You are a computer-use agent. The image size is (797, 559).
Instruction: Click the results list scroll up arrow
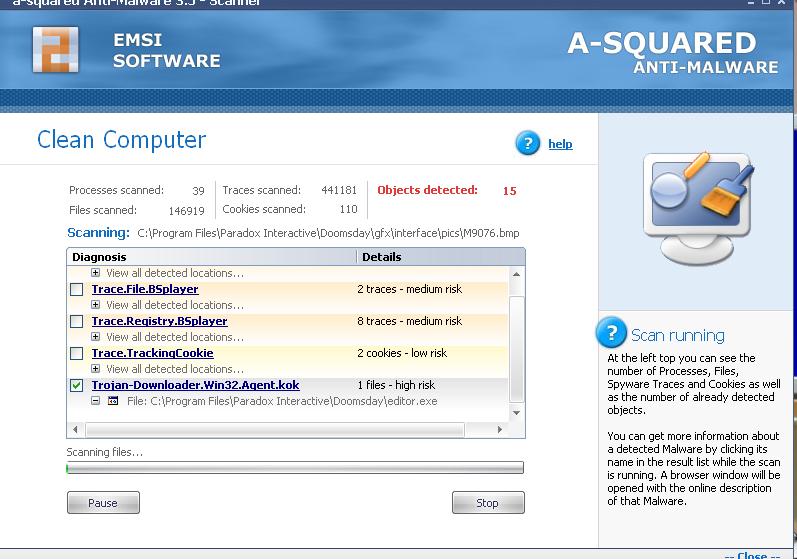pyautogui.click(x=516, y=274)
